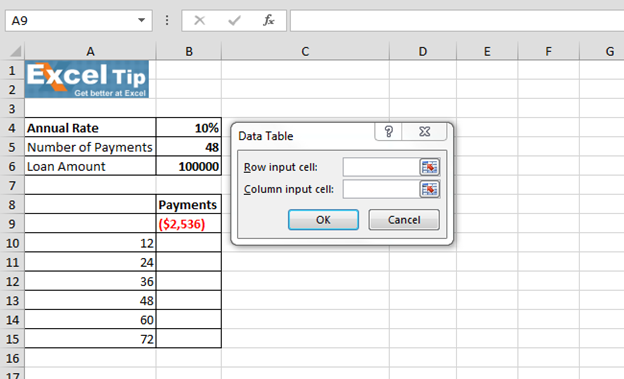Select column A header
This screenshot has height=379, width=624.
tap(90, 51)
